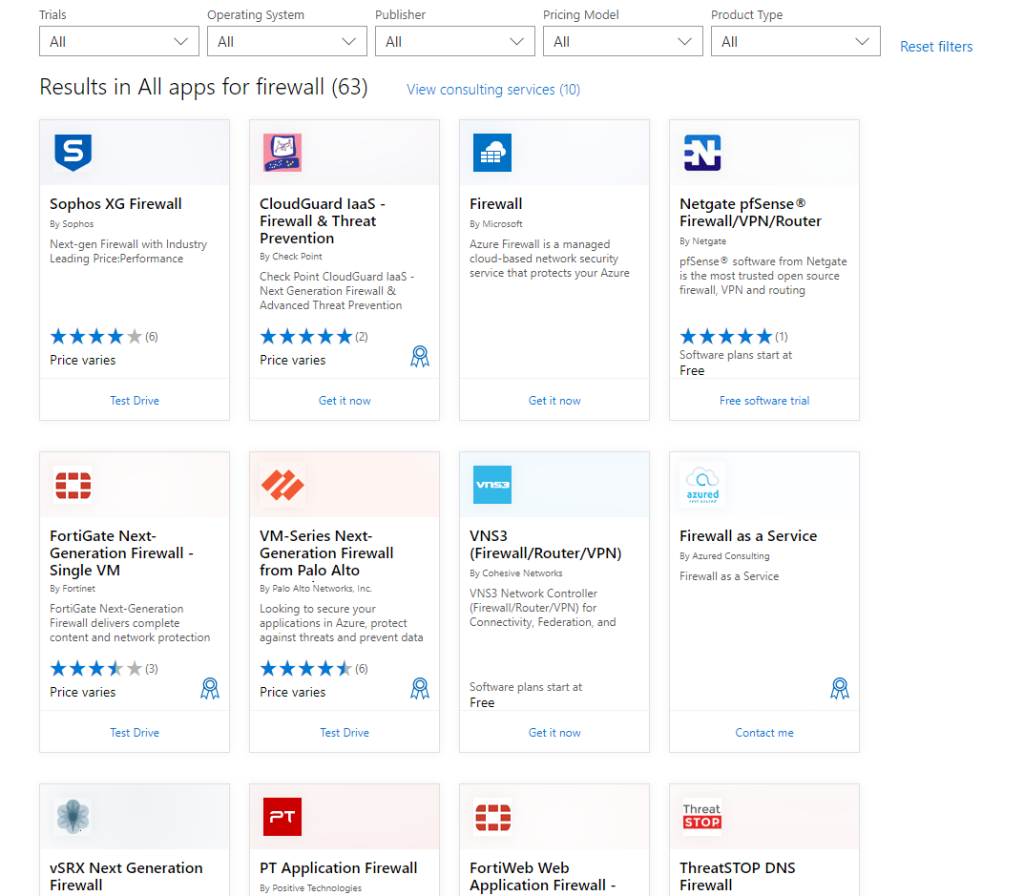
Task: Open VNS3 (Firewall/Router/VPN) title
Action: (x=545, y=544)
